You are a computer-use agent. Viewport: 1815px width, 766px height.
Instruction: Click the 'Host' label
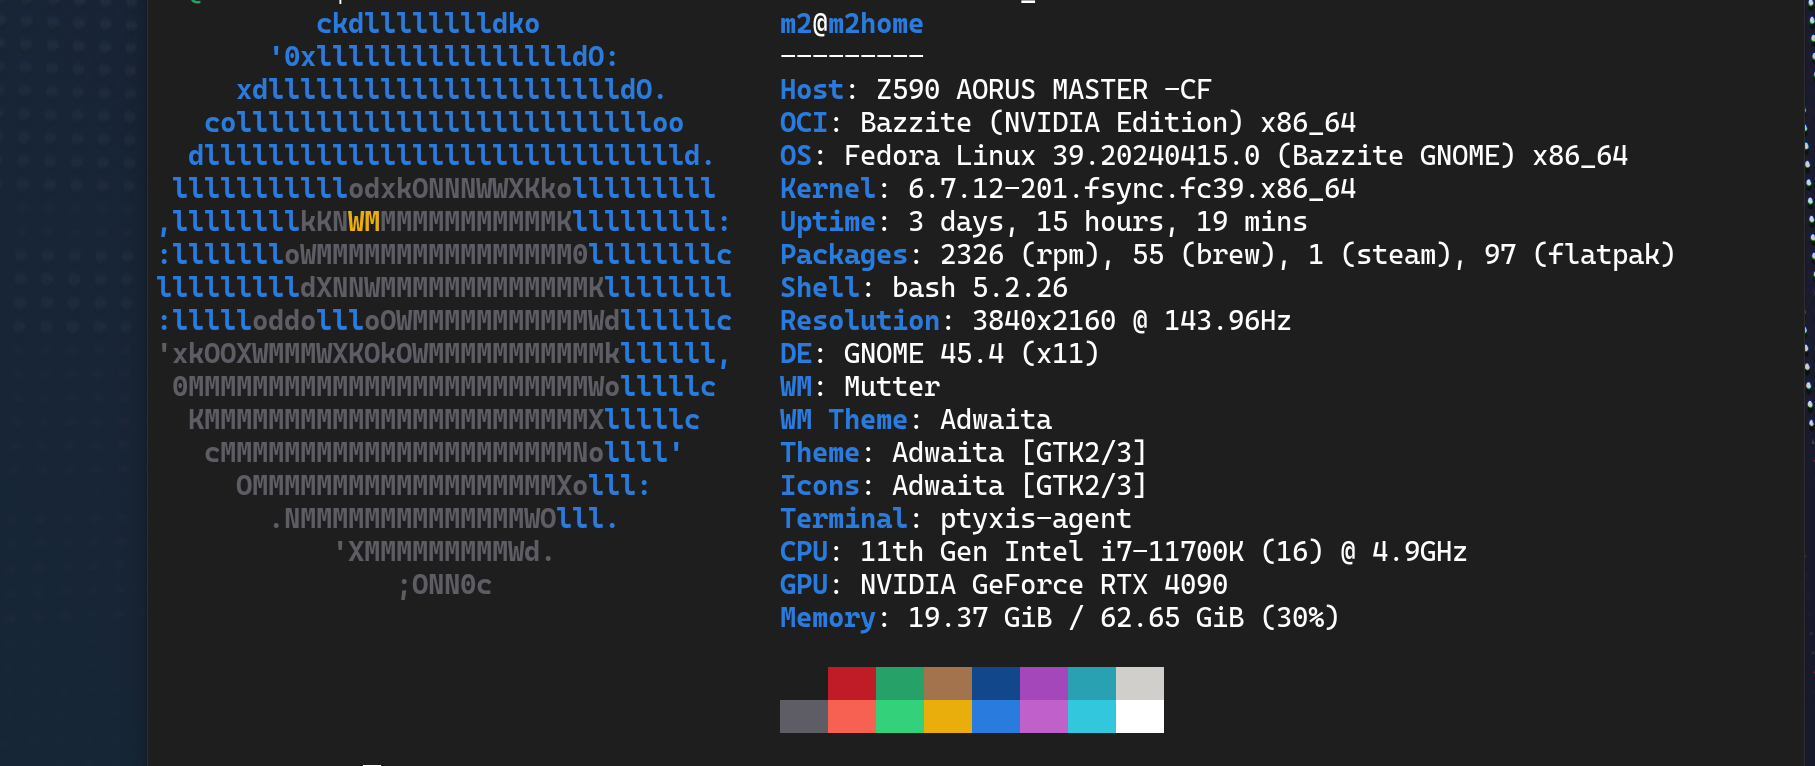pos(812,90)
